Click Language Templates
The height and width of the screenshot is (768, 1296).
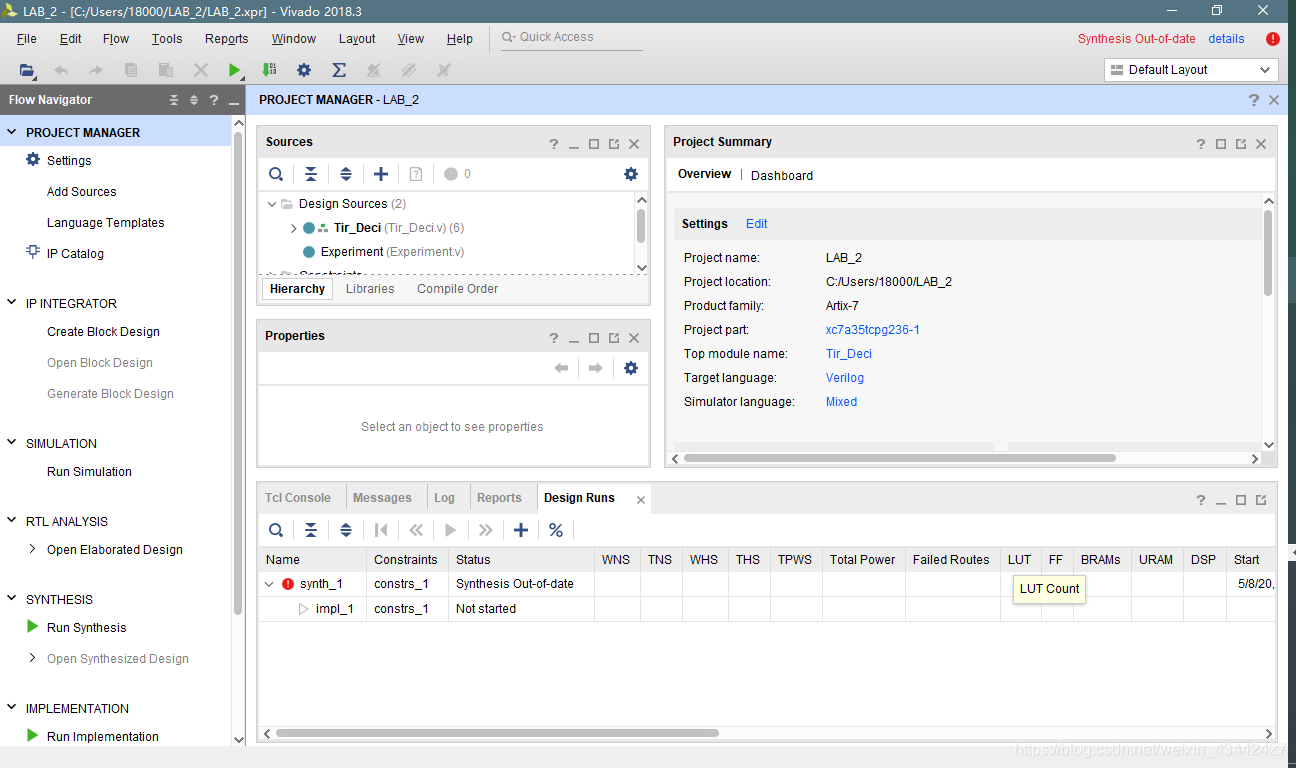point(105,223)
